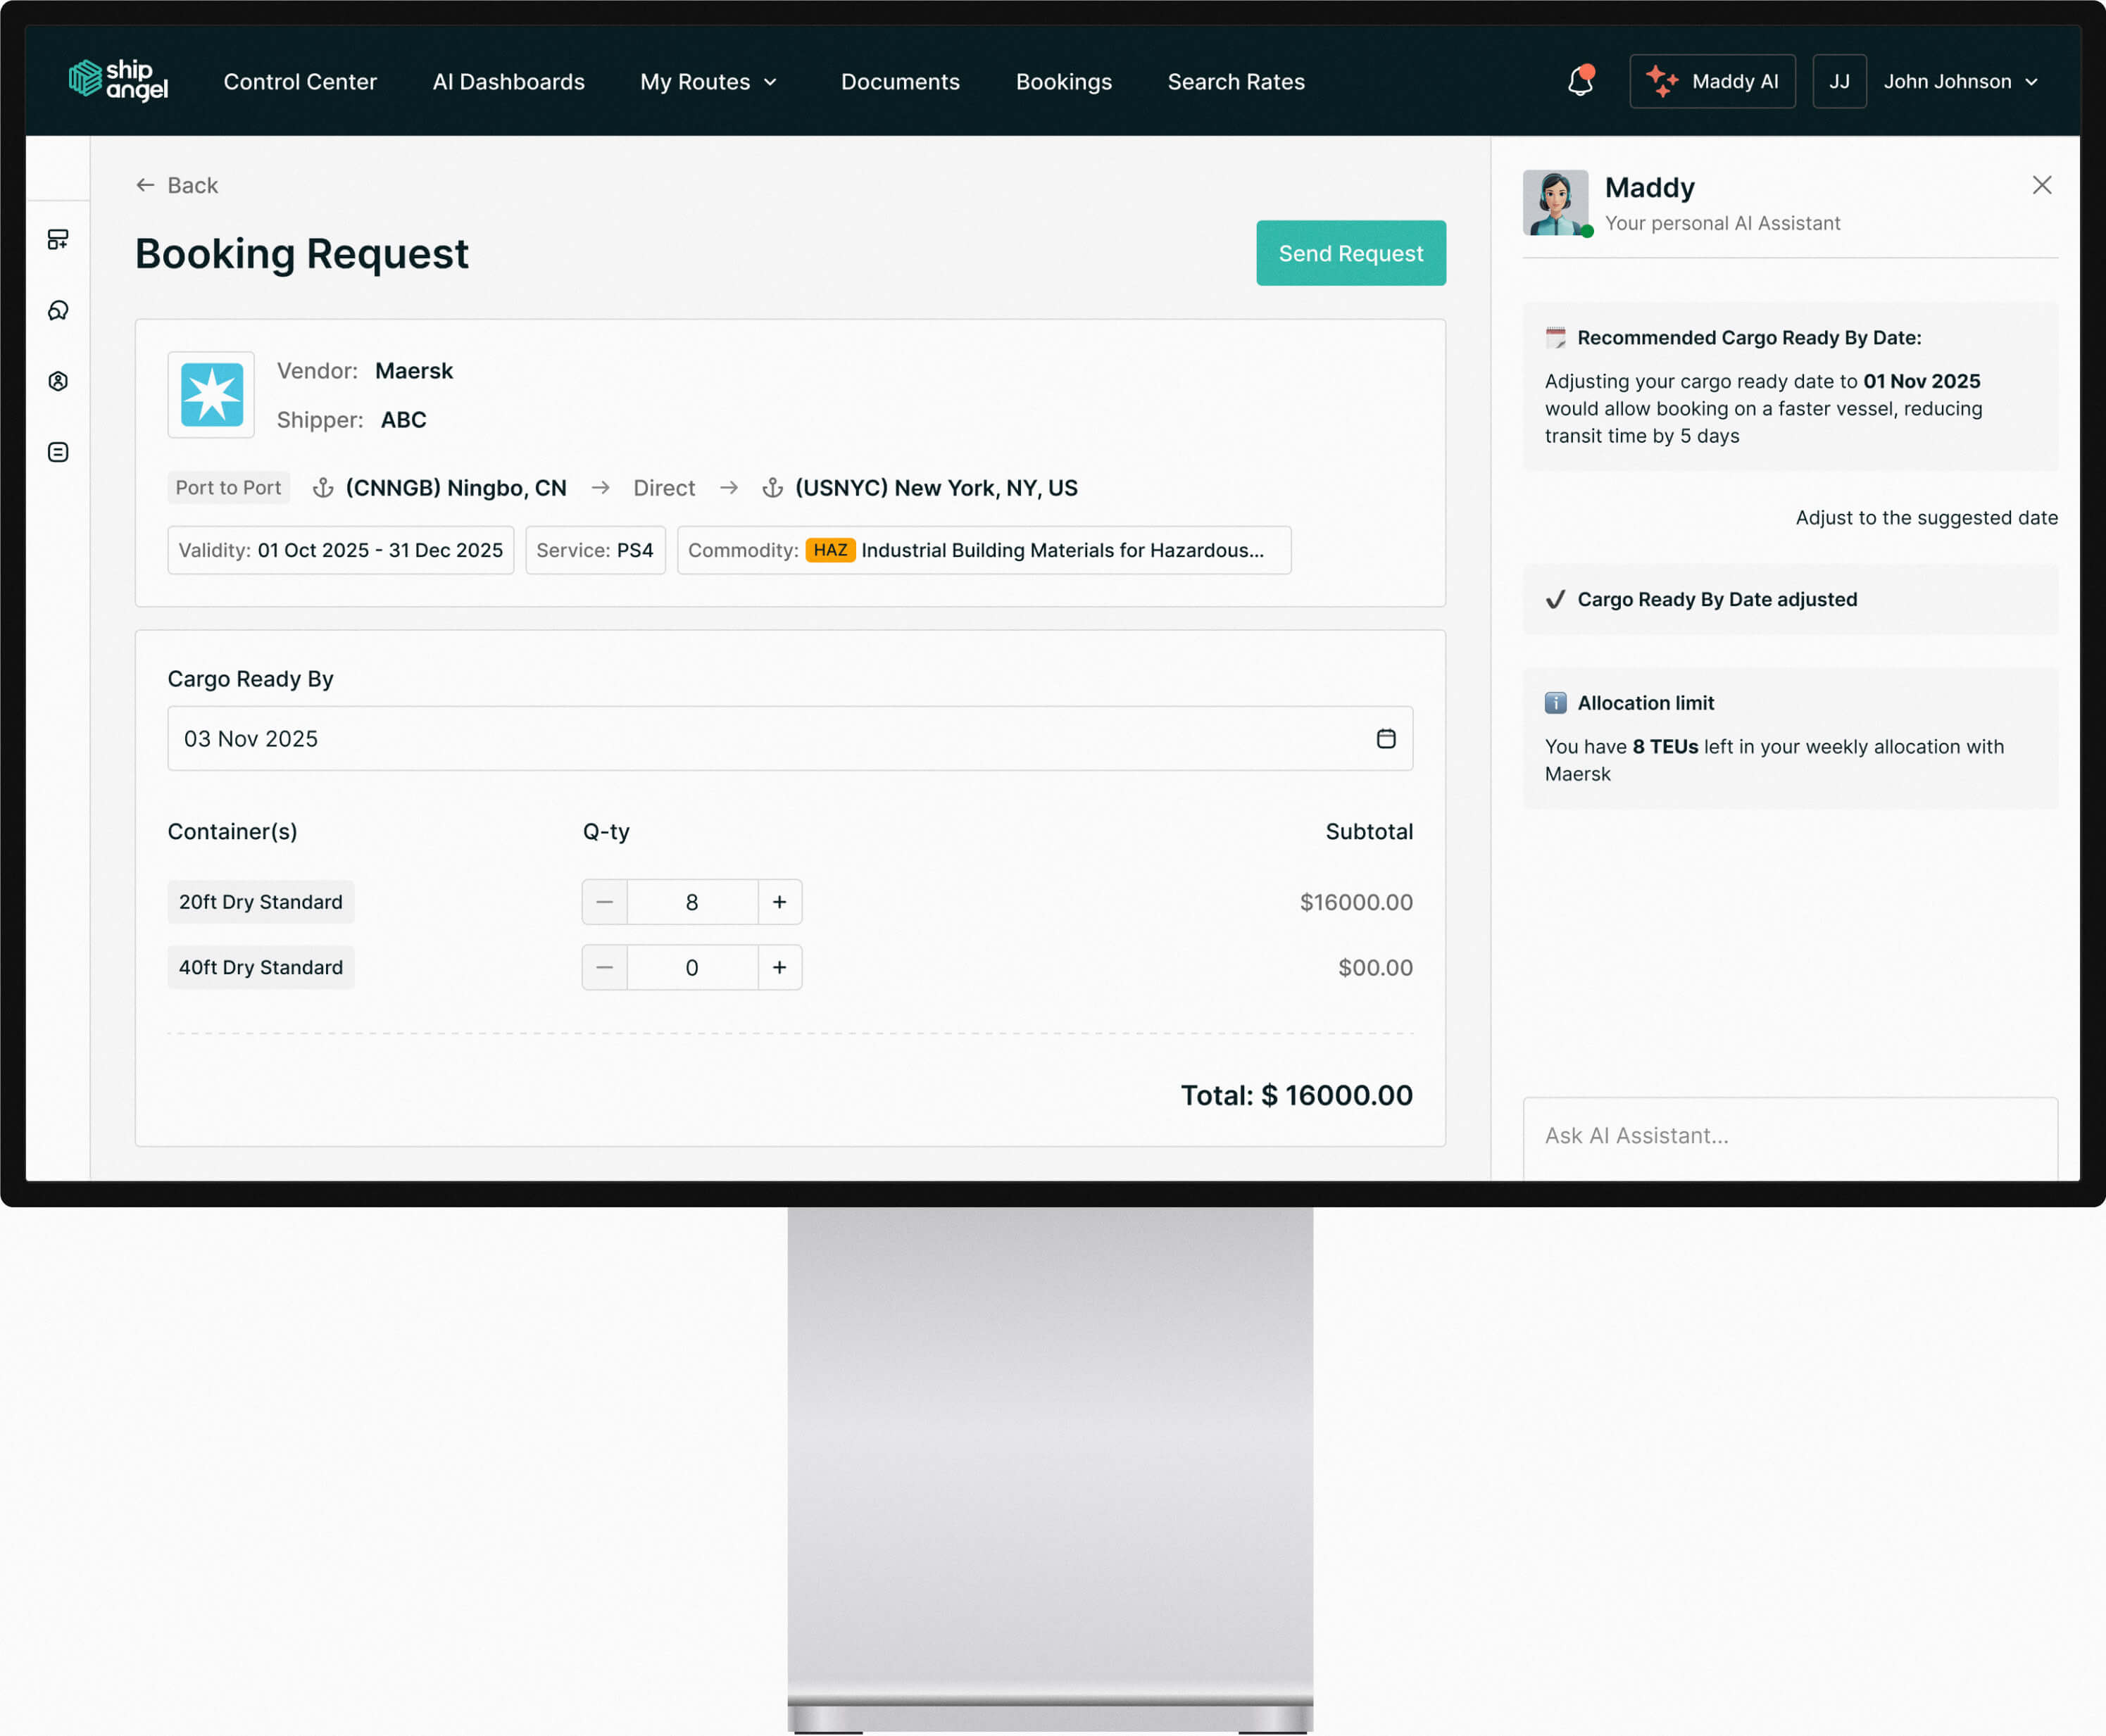Click the Maersk vendor logo
This screenshot has height=1736, width=2106.
tap(211, 395)
